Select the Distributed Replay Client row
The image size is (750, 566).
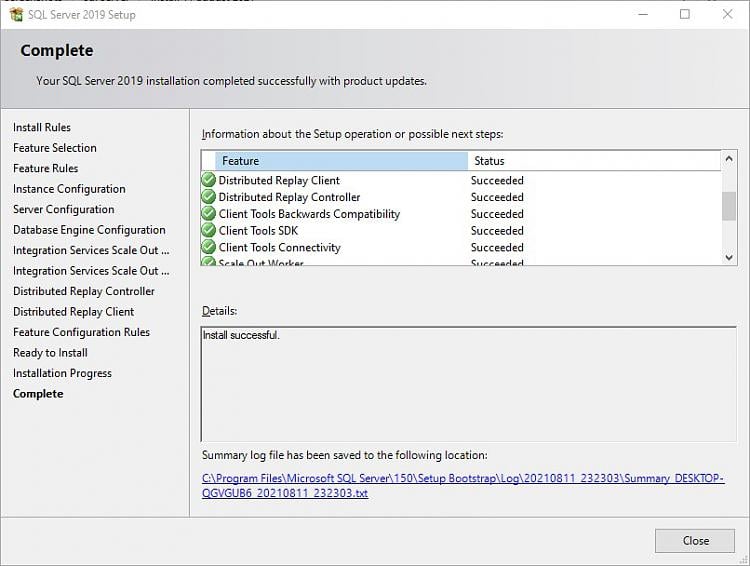coord(461,180)
